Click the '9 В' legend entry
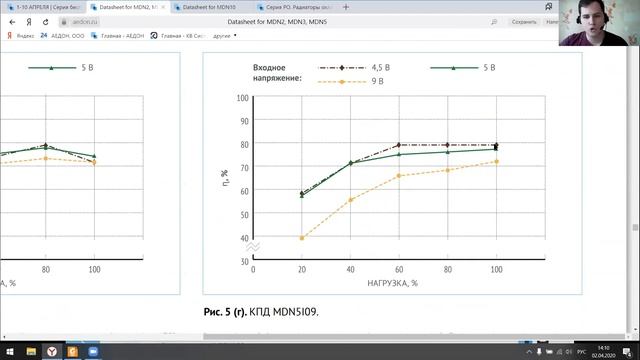 pos(351,82)
